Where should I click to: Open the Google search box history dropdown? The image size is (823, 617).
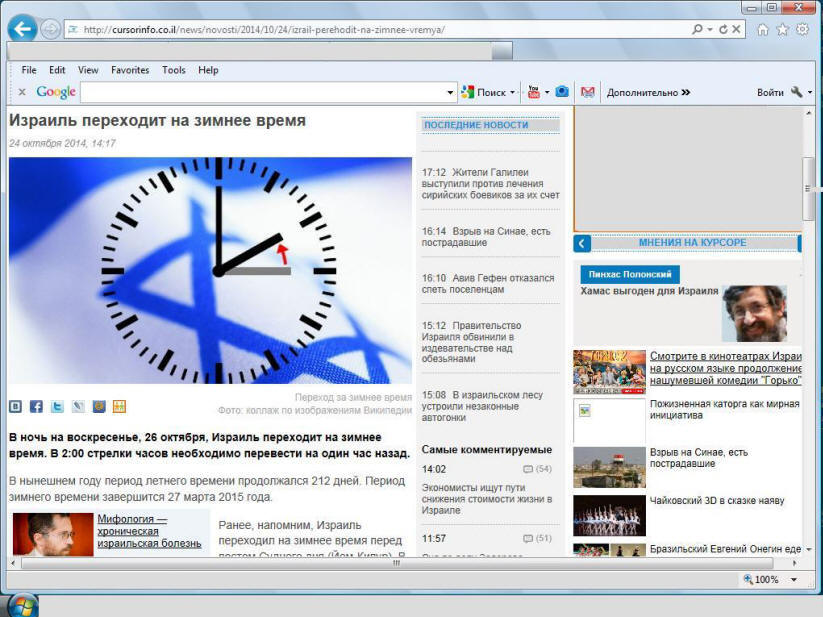coord(450,93)
